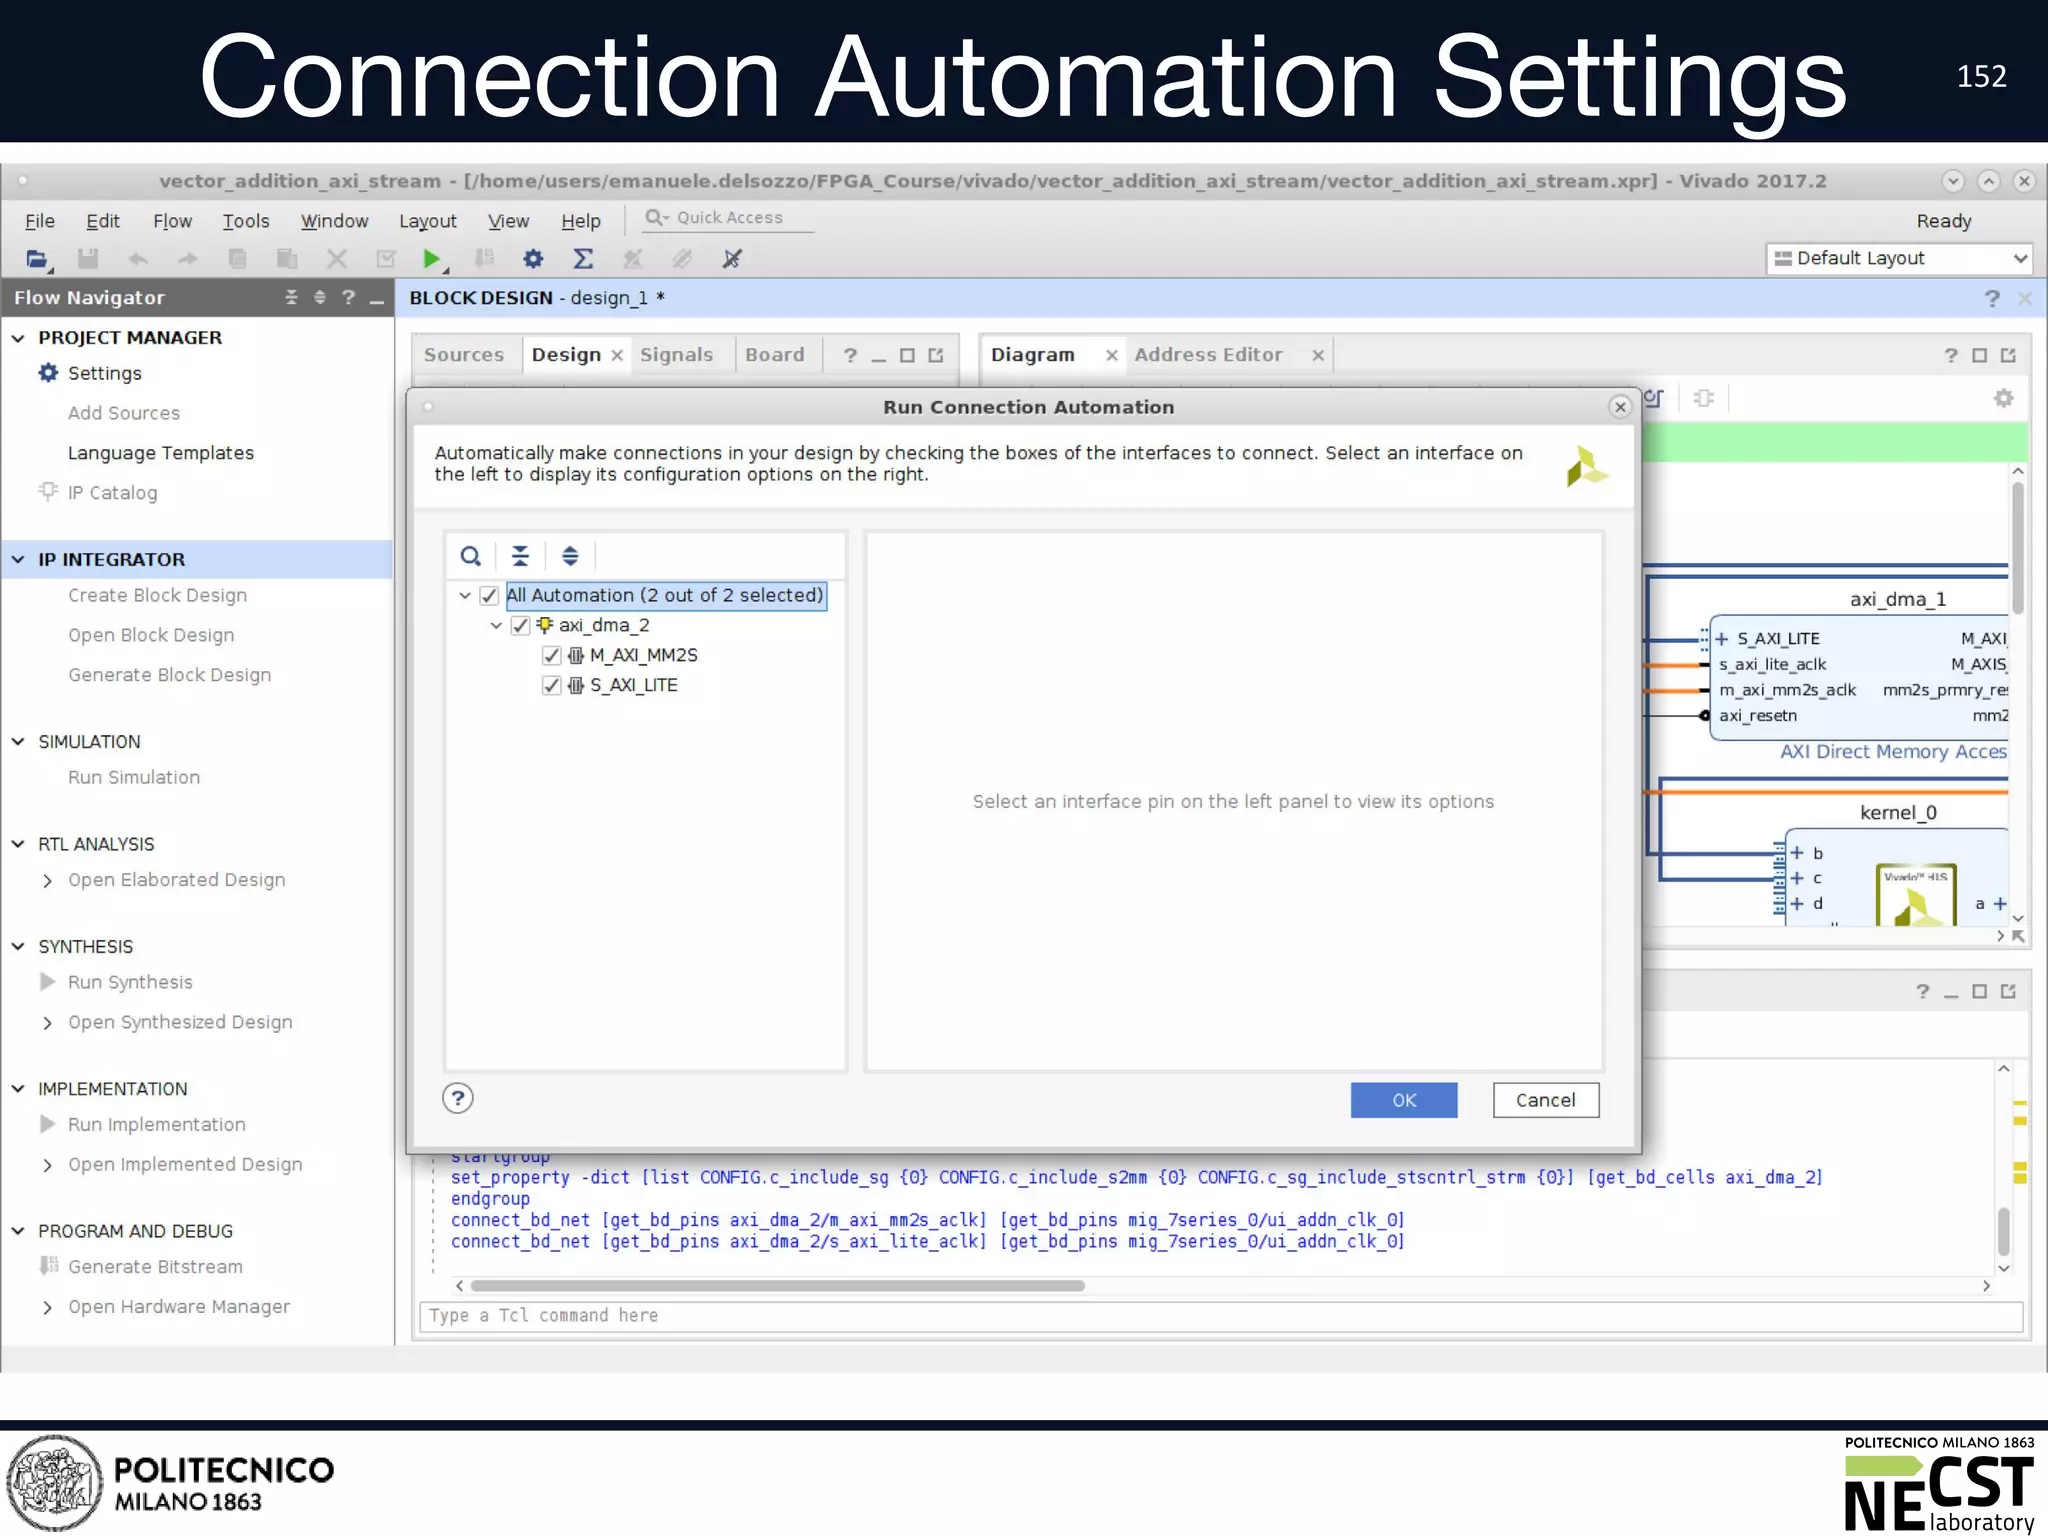Toggle axi_dma_2 checkbox

(x=520, y=626)
